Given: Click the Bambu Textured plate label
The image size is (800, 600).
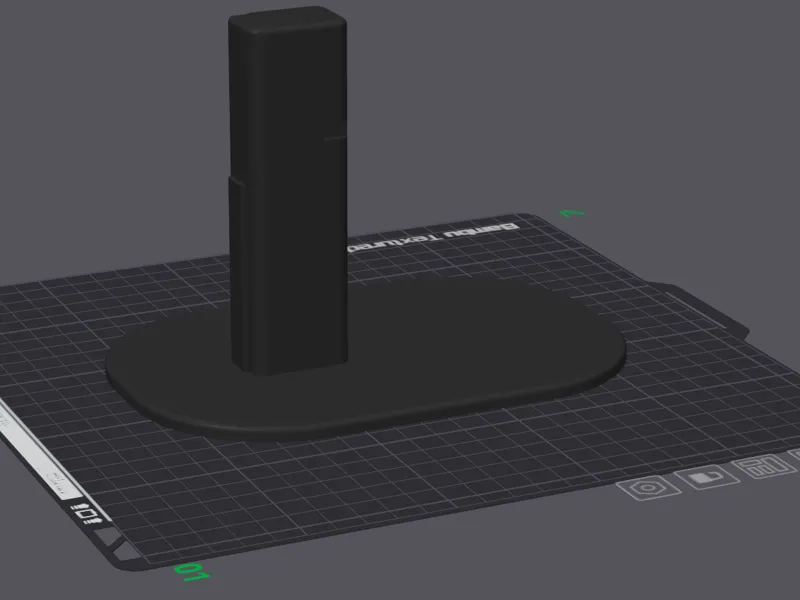Looking at the screenshot, I should [433, 237].
